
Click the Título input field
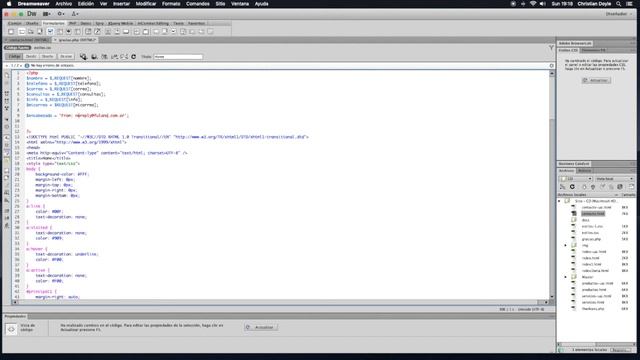click(178, 57)
